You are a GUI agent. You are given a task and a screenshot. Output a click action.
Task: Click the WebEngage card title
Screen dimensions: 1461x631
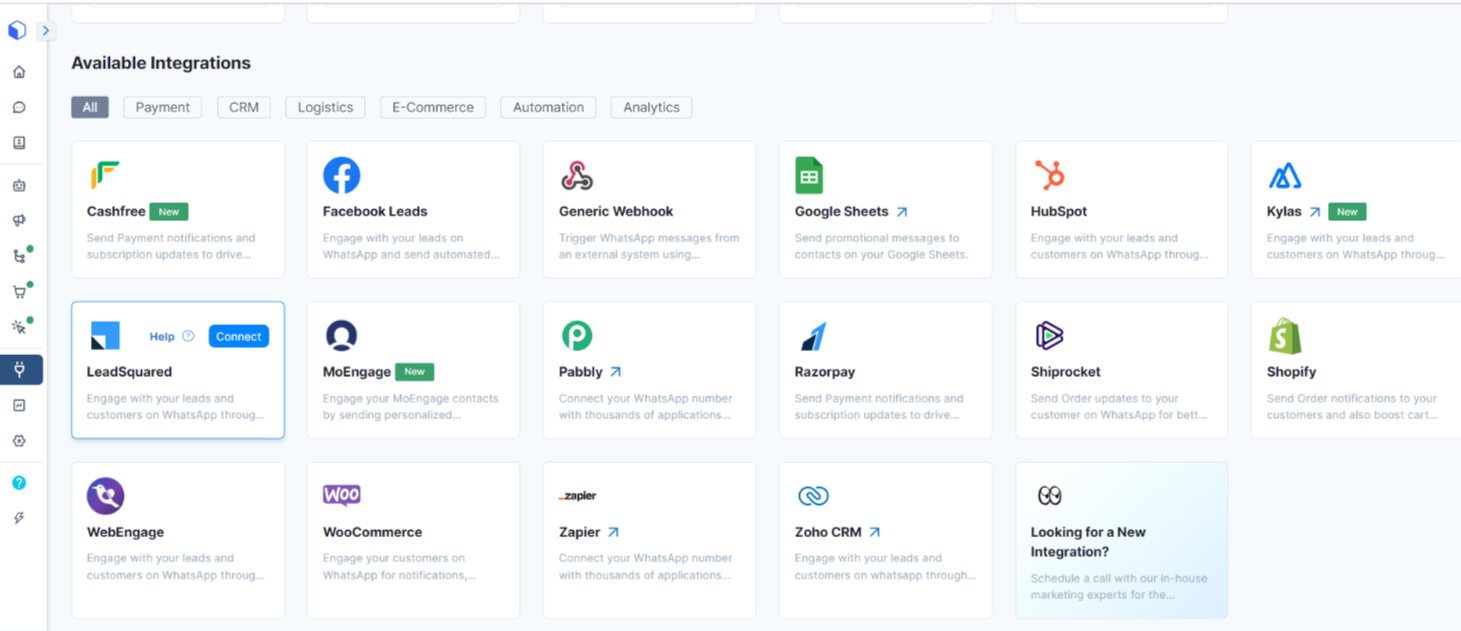(125, 532)
